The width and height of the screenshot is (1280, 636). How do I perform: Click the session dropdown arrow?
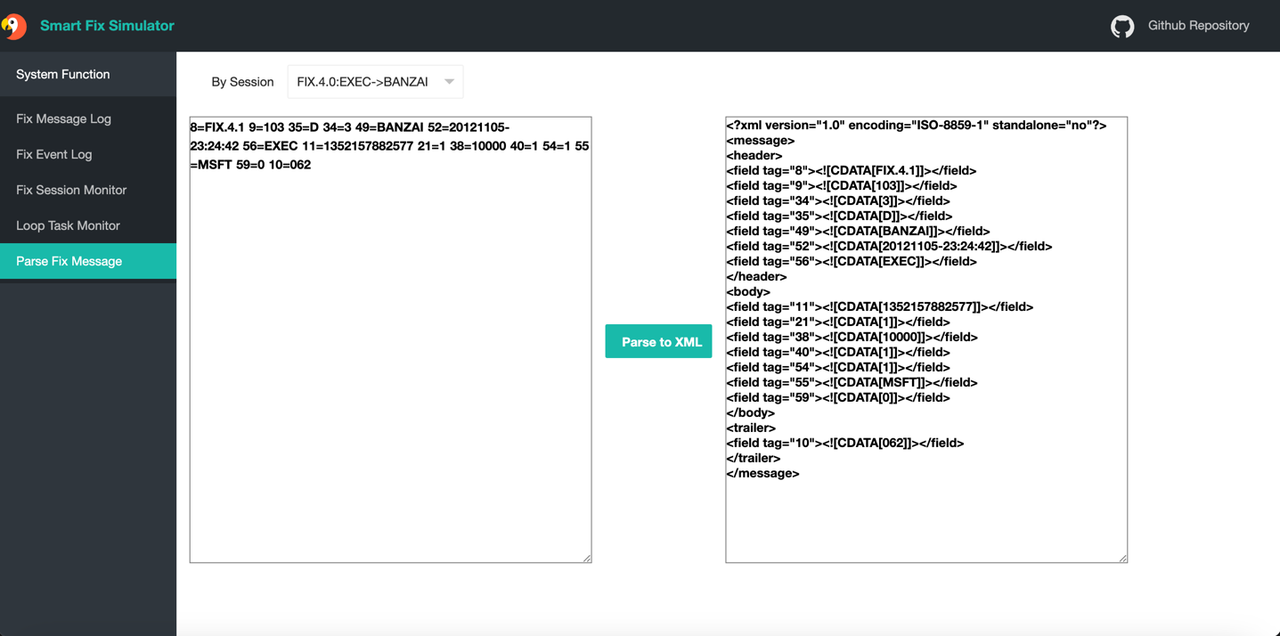point(449,82)
